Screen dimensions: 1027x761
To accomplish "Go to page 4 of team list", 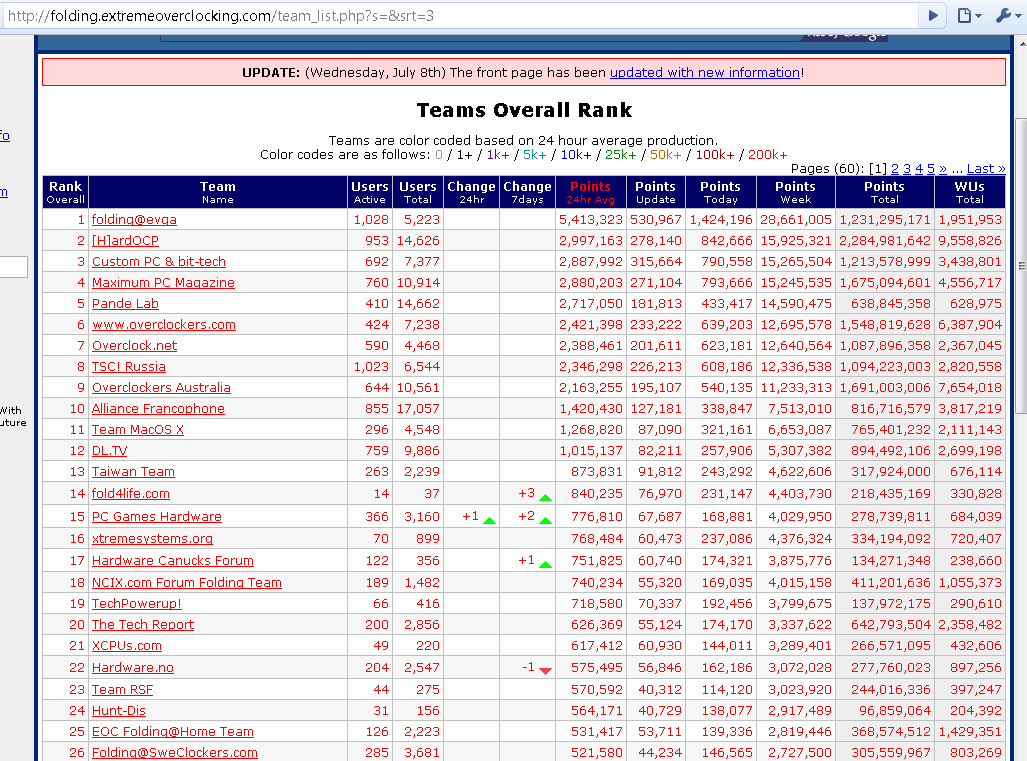I will click(x=919, y=169).
